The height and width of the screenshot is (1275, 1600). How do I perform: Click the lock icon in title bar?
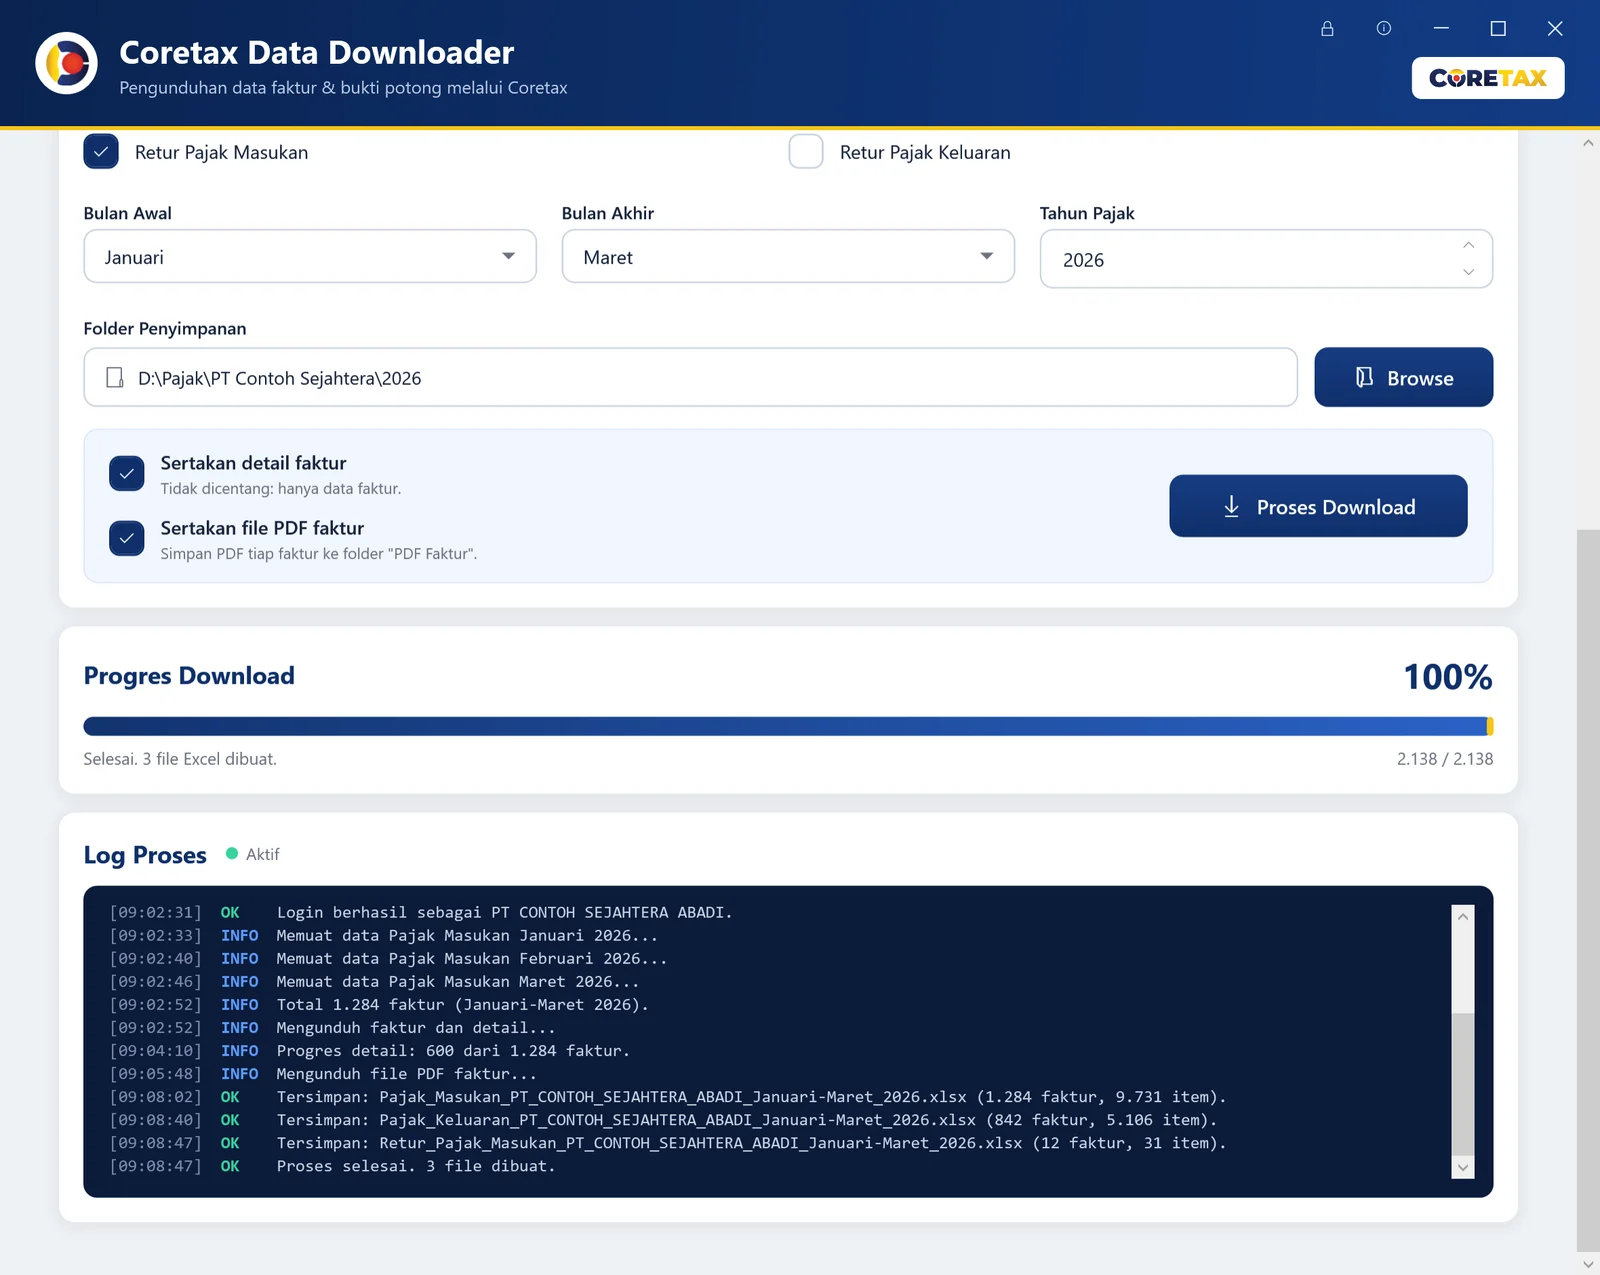pos(1327,29)
